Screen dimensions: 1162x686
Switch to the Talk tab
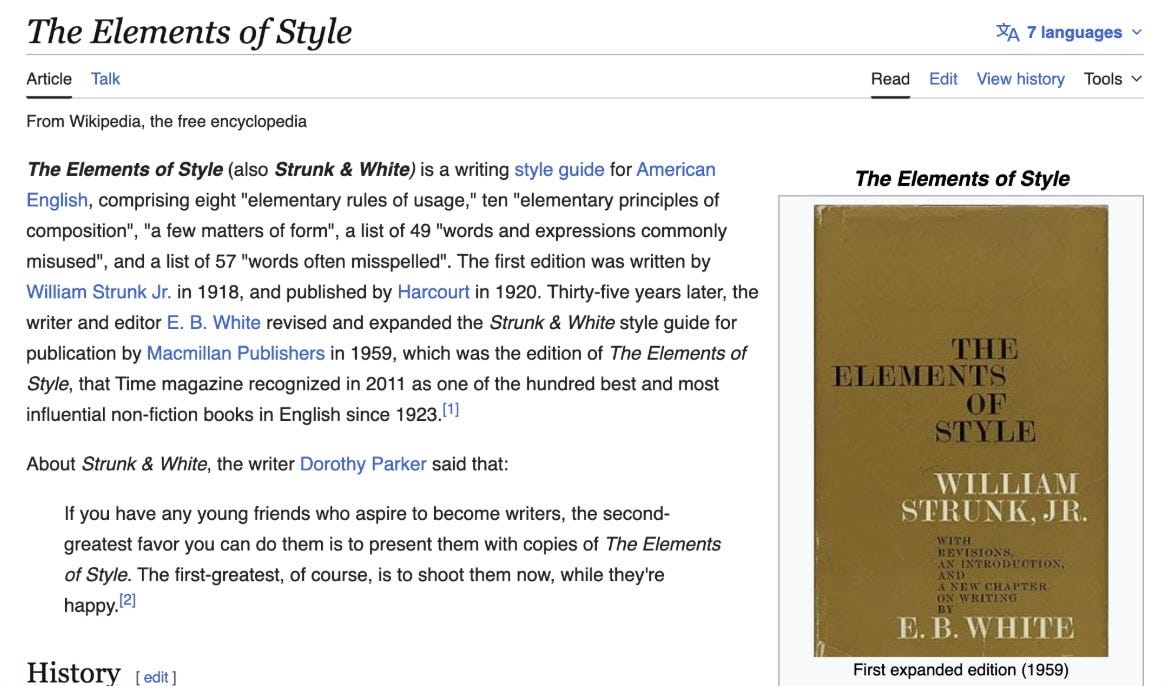(105, 79)
